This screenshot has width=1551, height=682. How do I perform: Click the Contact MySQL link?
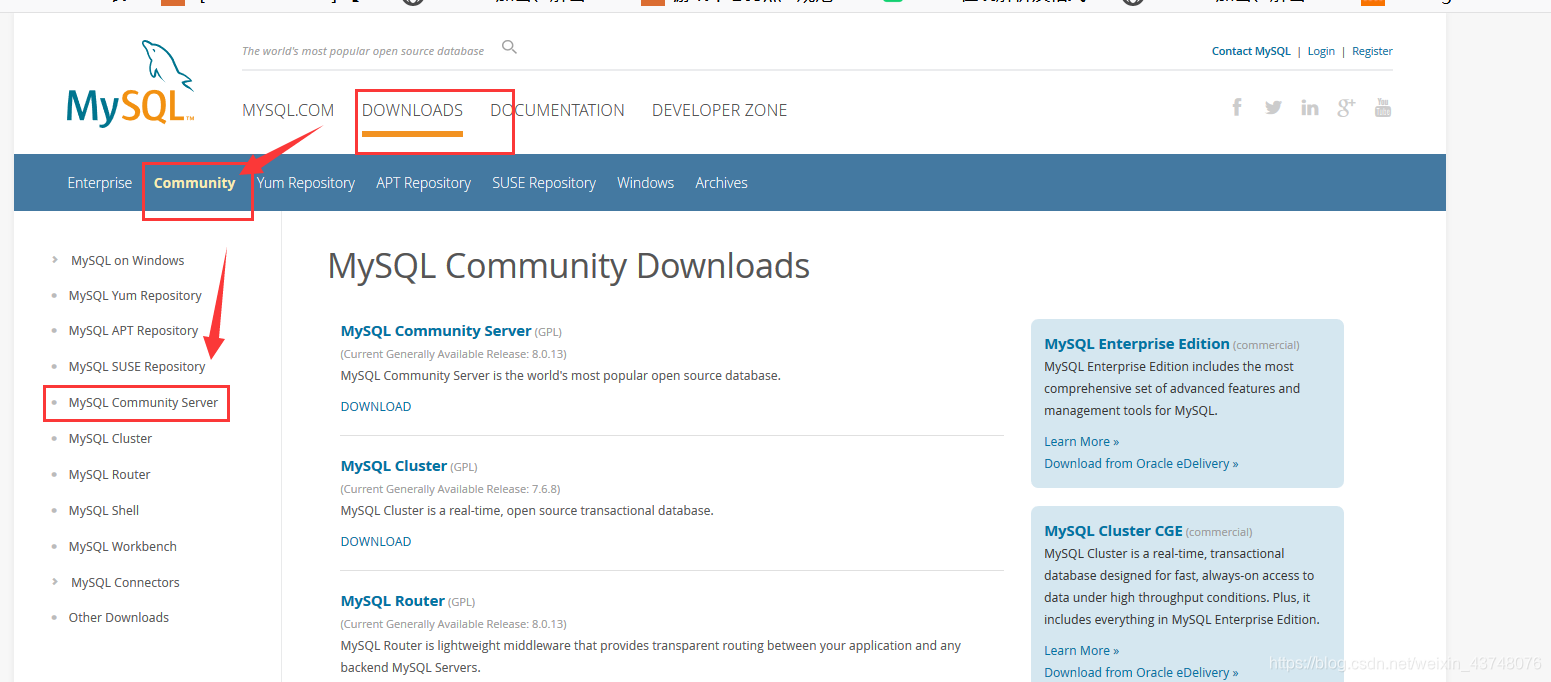pos(1251,51)
